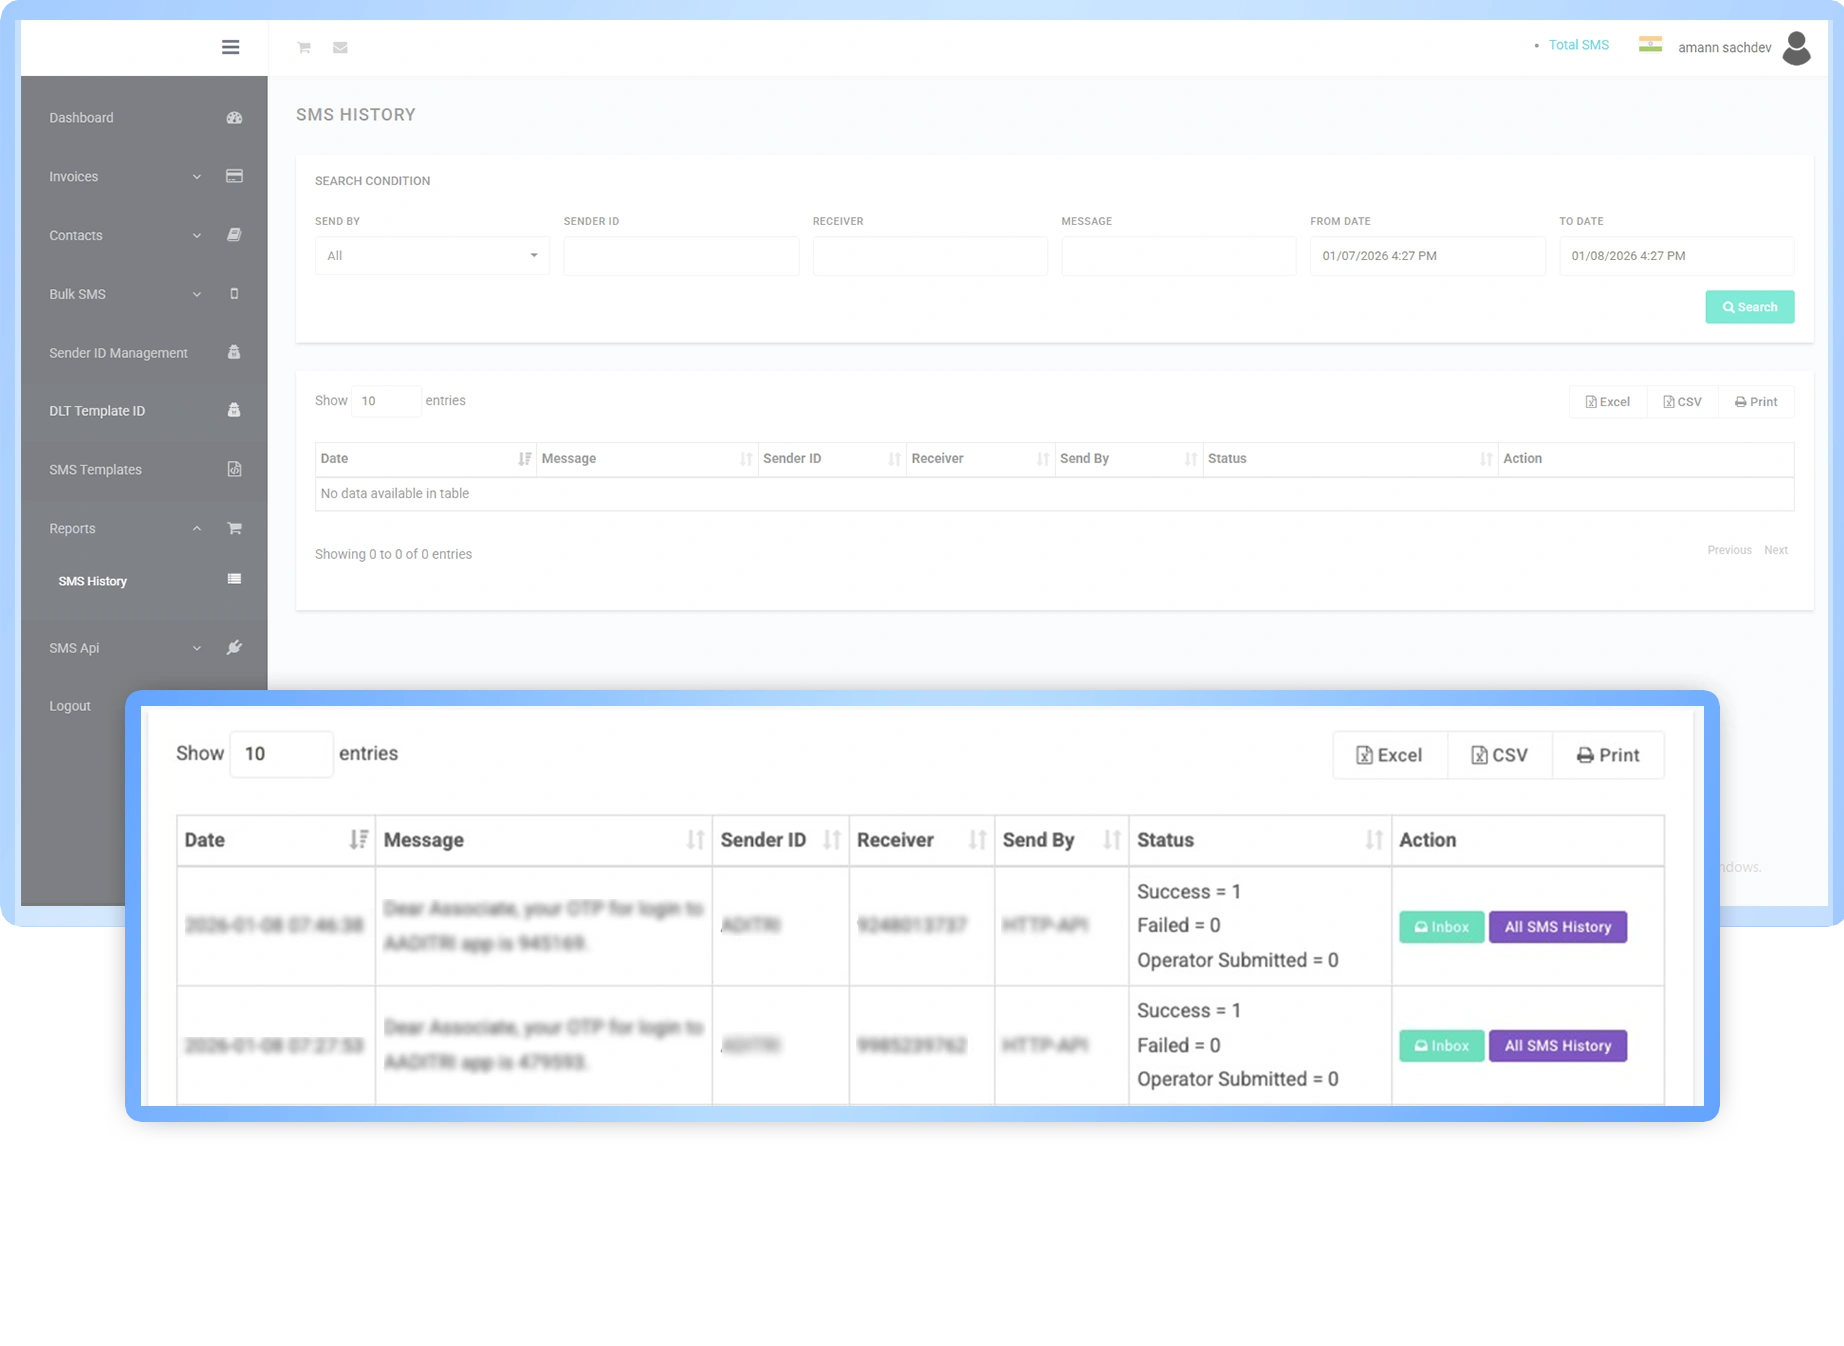Screen dimensions: 1844x1346
Task: Open the SMS Api plug icon
Action: click(x=234, y=647)
